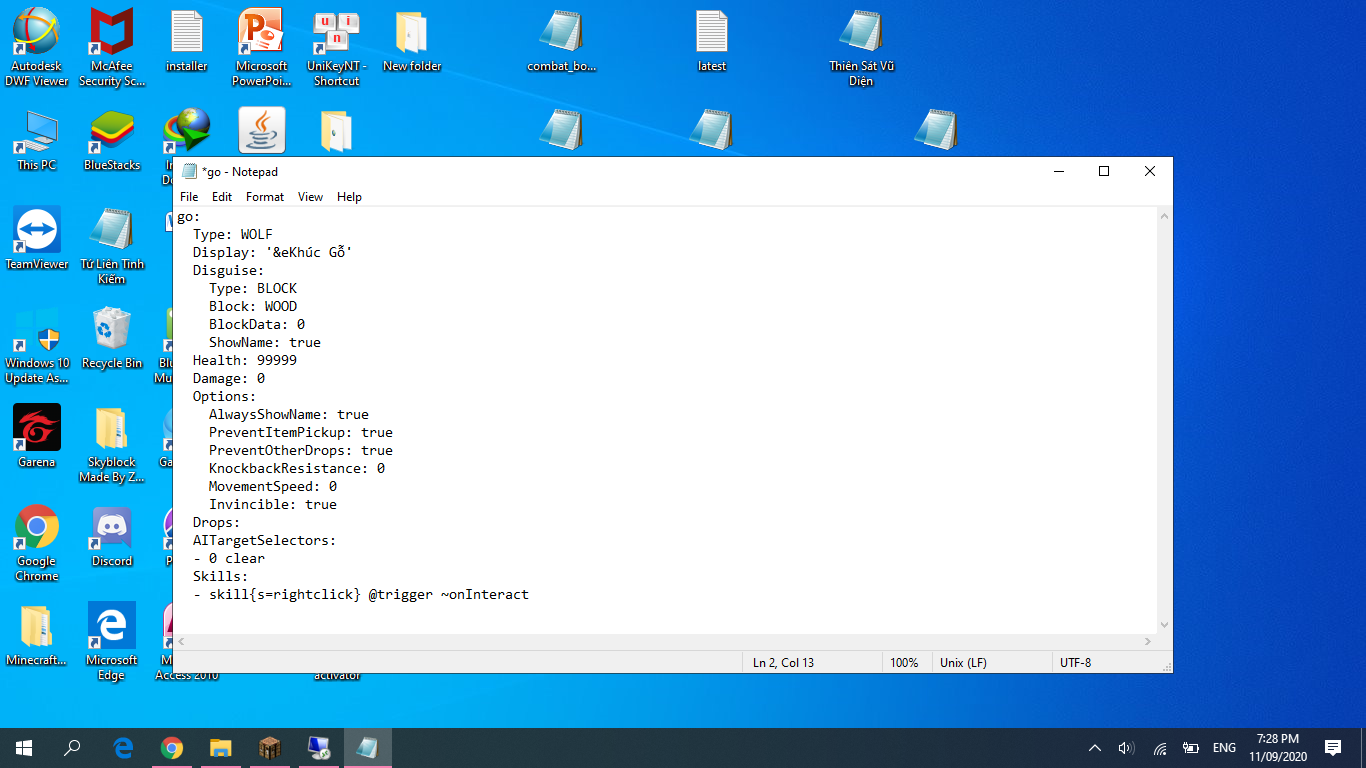The width and height of the screenshot is (1366, 768).
Task: Open the File menu in Notepad
Action: (189, 197)
